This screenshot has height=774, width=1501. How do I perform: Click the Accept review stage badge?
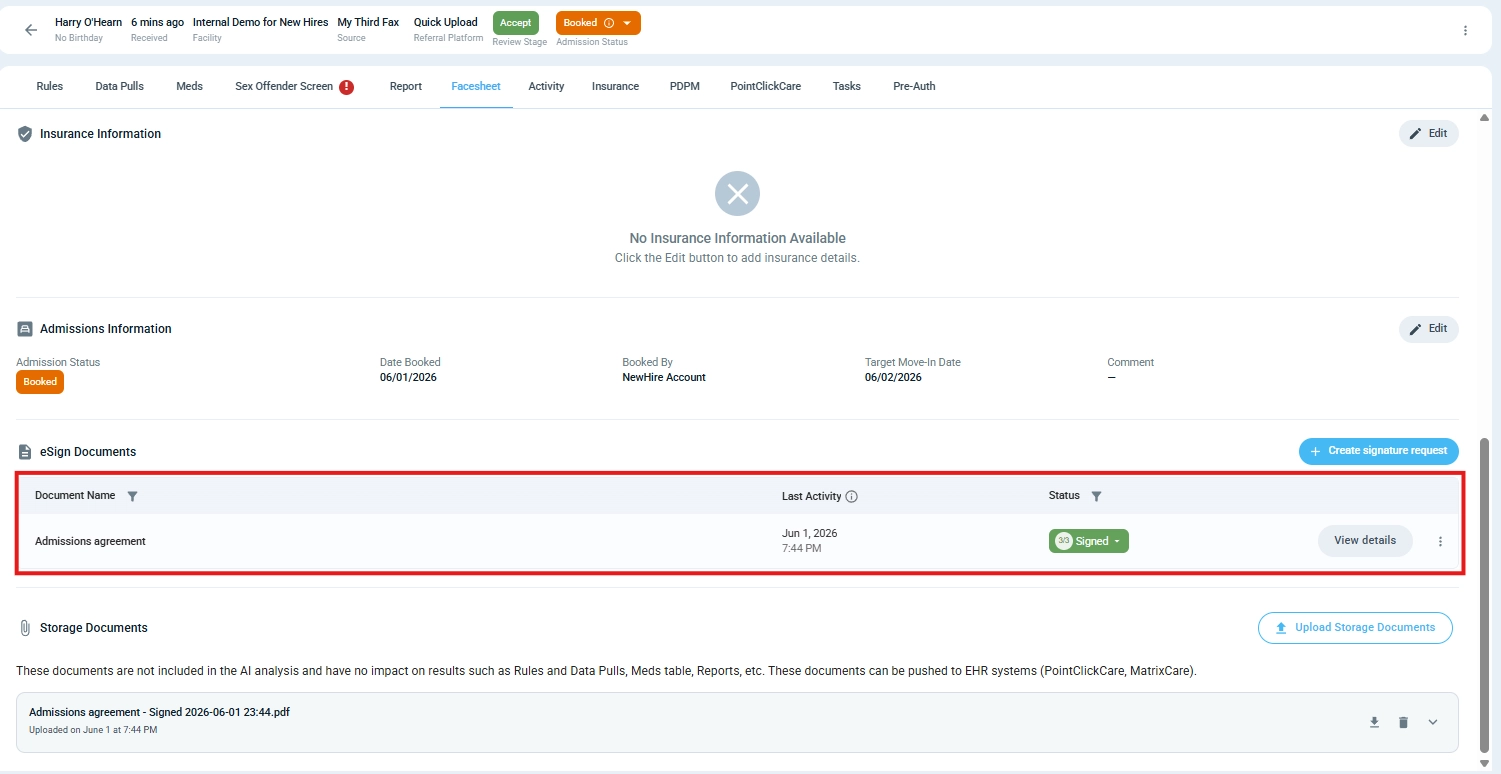pos(516,23)
